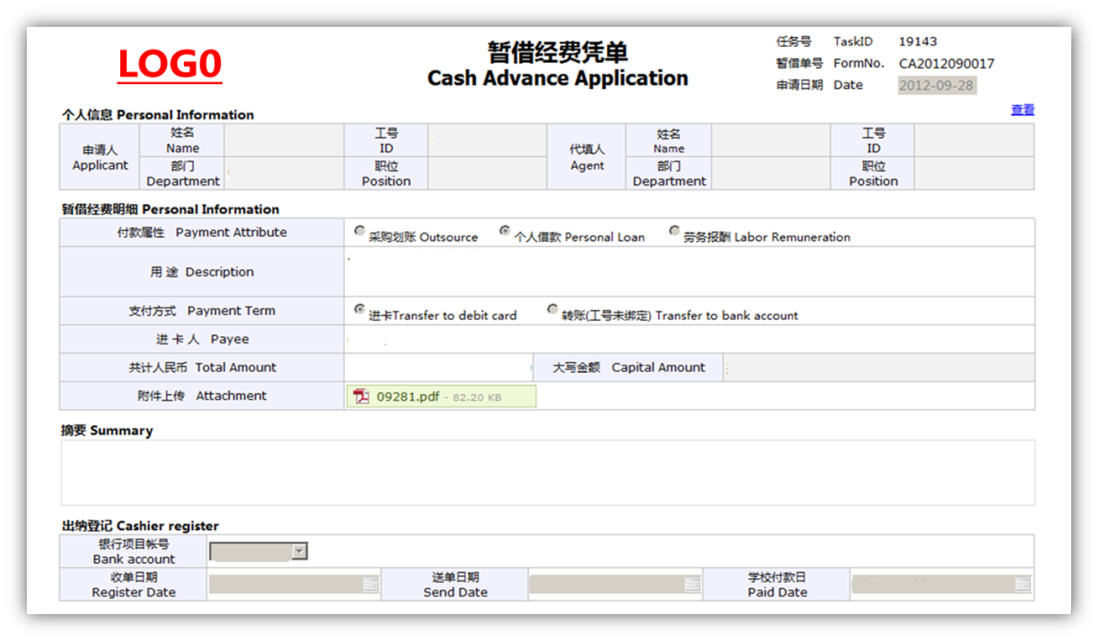Select Transfer to debit card payment term

click(x=360, y=310)
